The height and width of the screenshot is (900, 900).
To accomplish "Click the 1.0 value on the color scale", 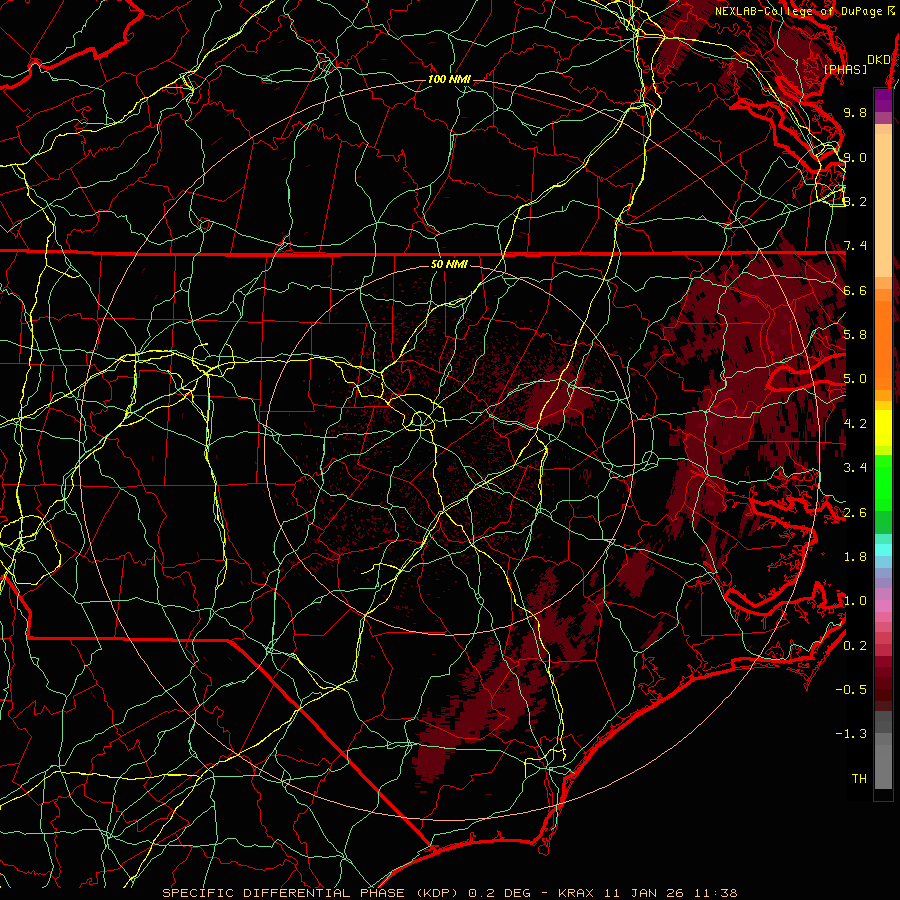I will pos(855,601).
